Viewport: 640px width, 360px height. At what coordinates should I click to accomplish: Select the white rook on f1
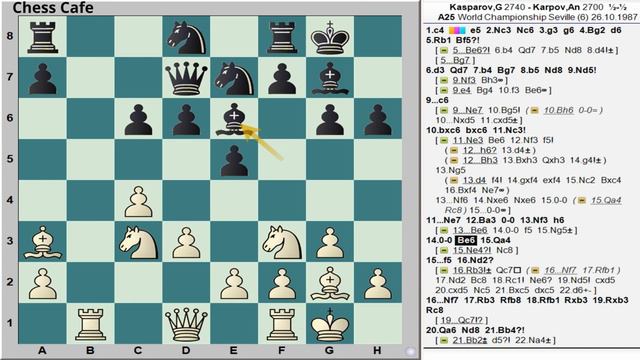point(282,324)
